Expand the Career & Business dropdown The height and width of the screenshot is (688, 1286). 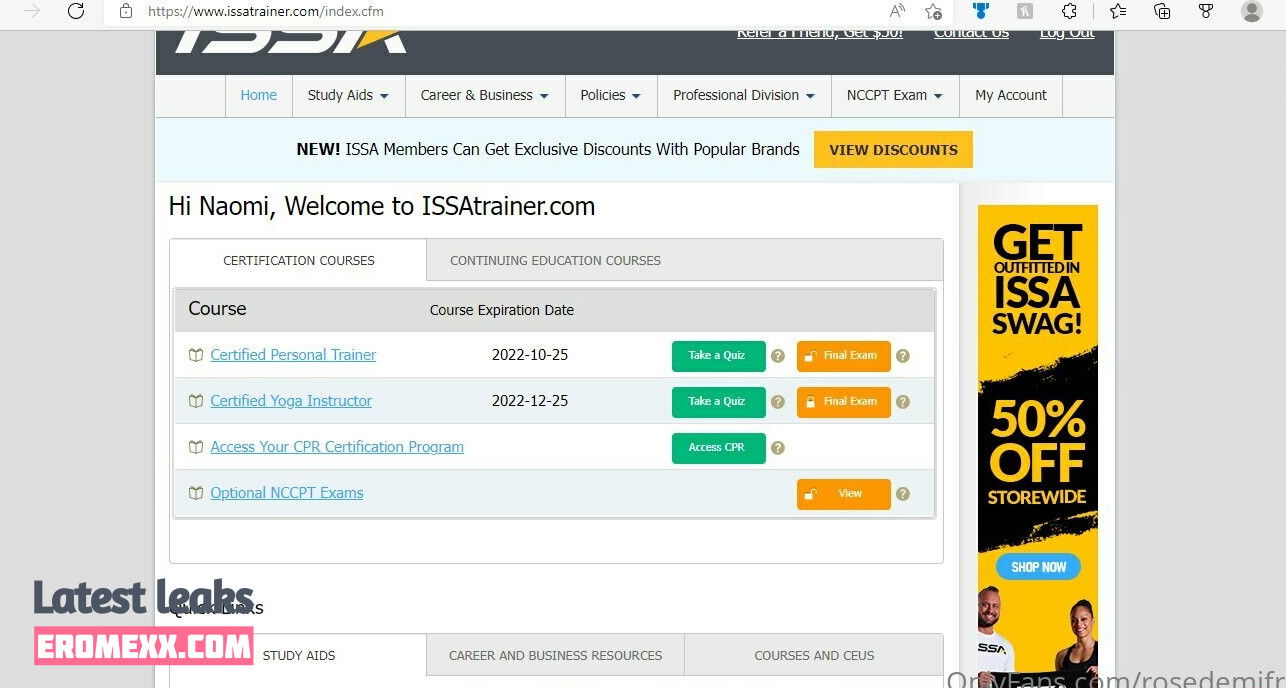(485, 95)
